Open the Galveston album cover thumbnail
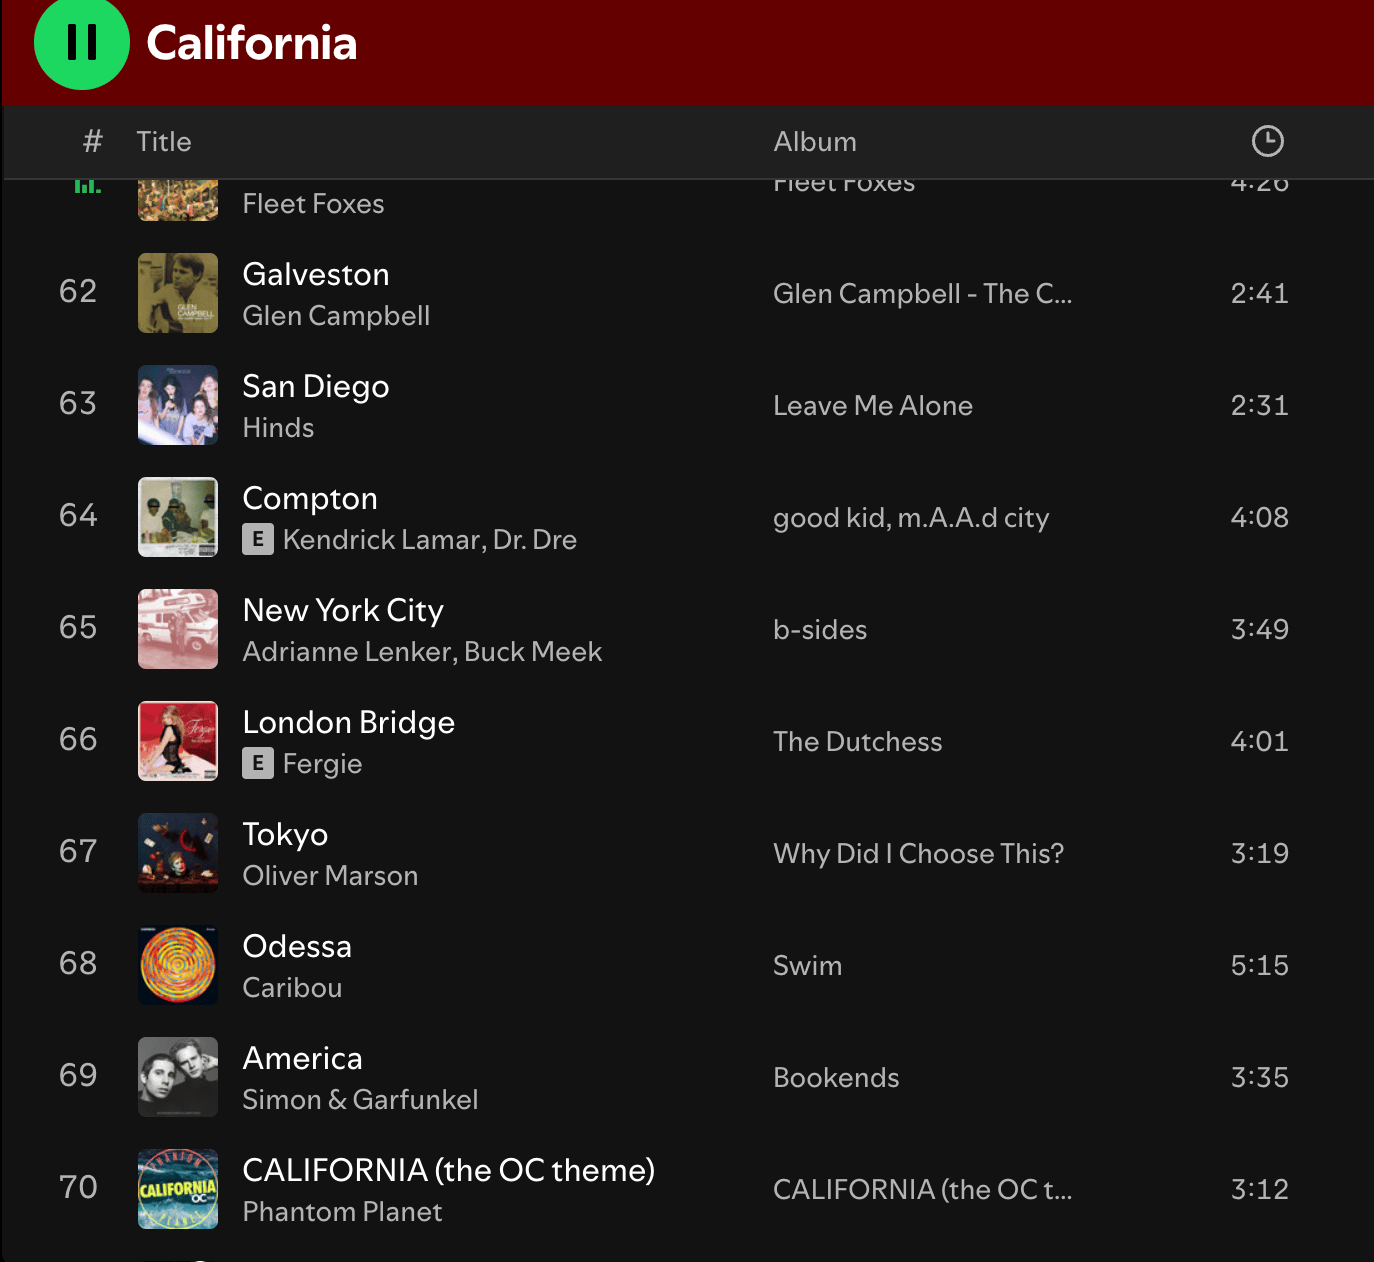 point(178,293)
